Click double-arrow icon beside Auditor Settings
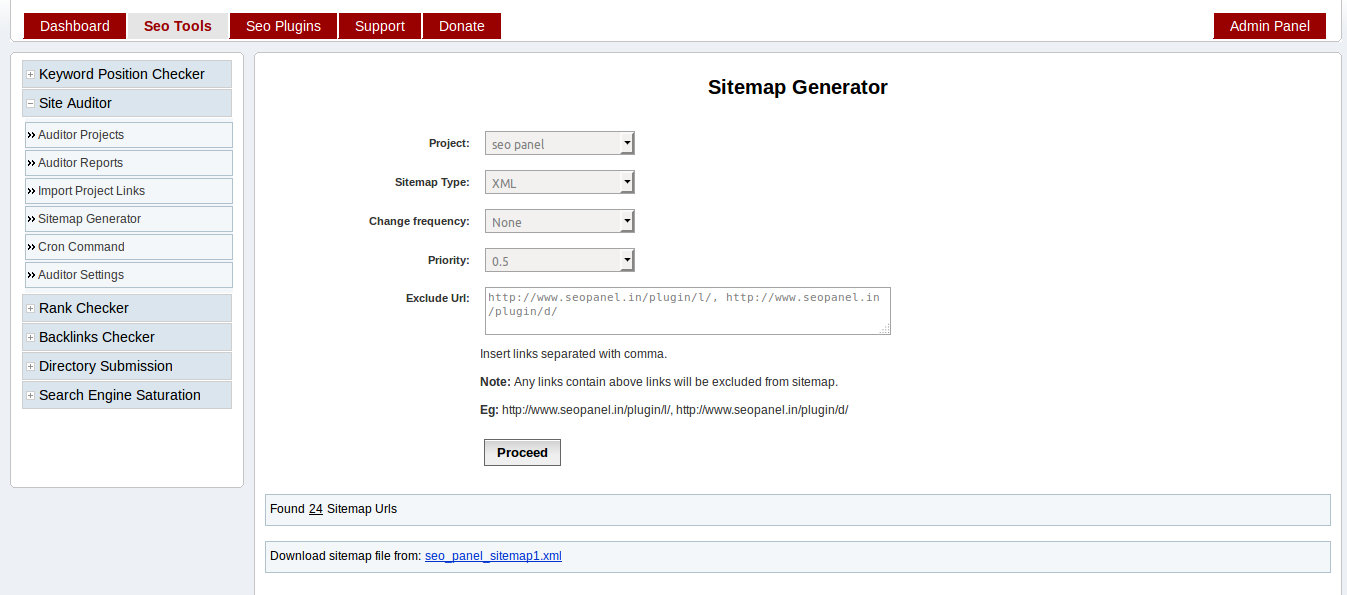The image size is (1347, 595). [x=31, y=275]
